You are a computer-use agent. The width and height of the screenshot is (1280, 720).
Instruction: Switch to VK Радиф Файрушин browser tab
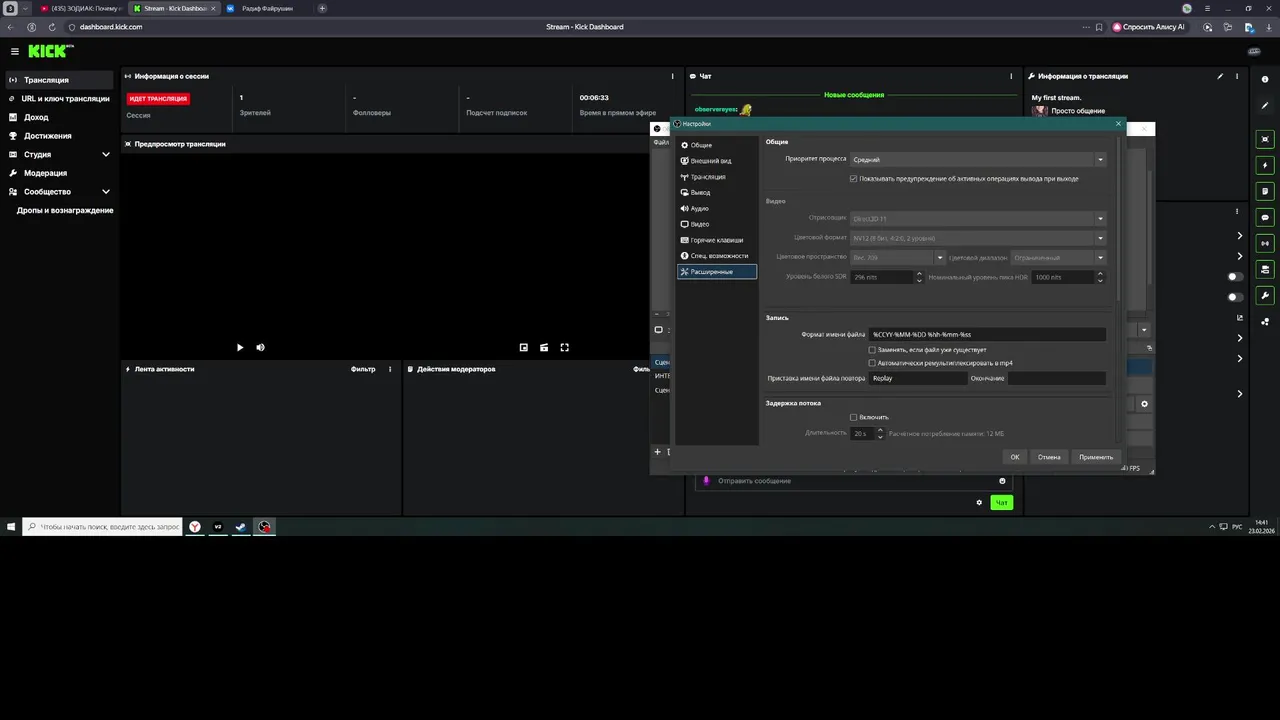(x=266, y=8)
